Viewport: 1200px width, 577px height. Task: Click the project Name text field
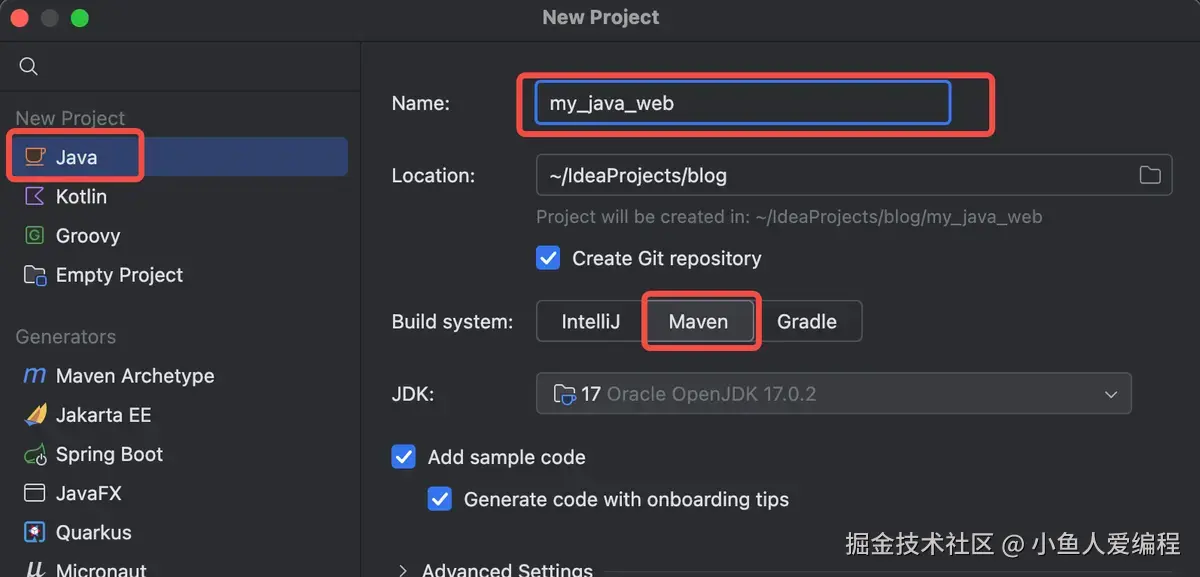coord(742,103)
